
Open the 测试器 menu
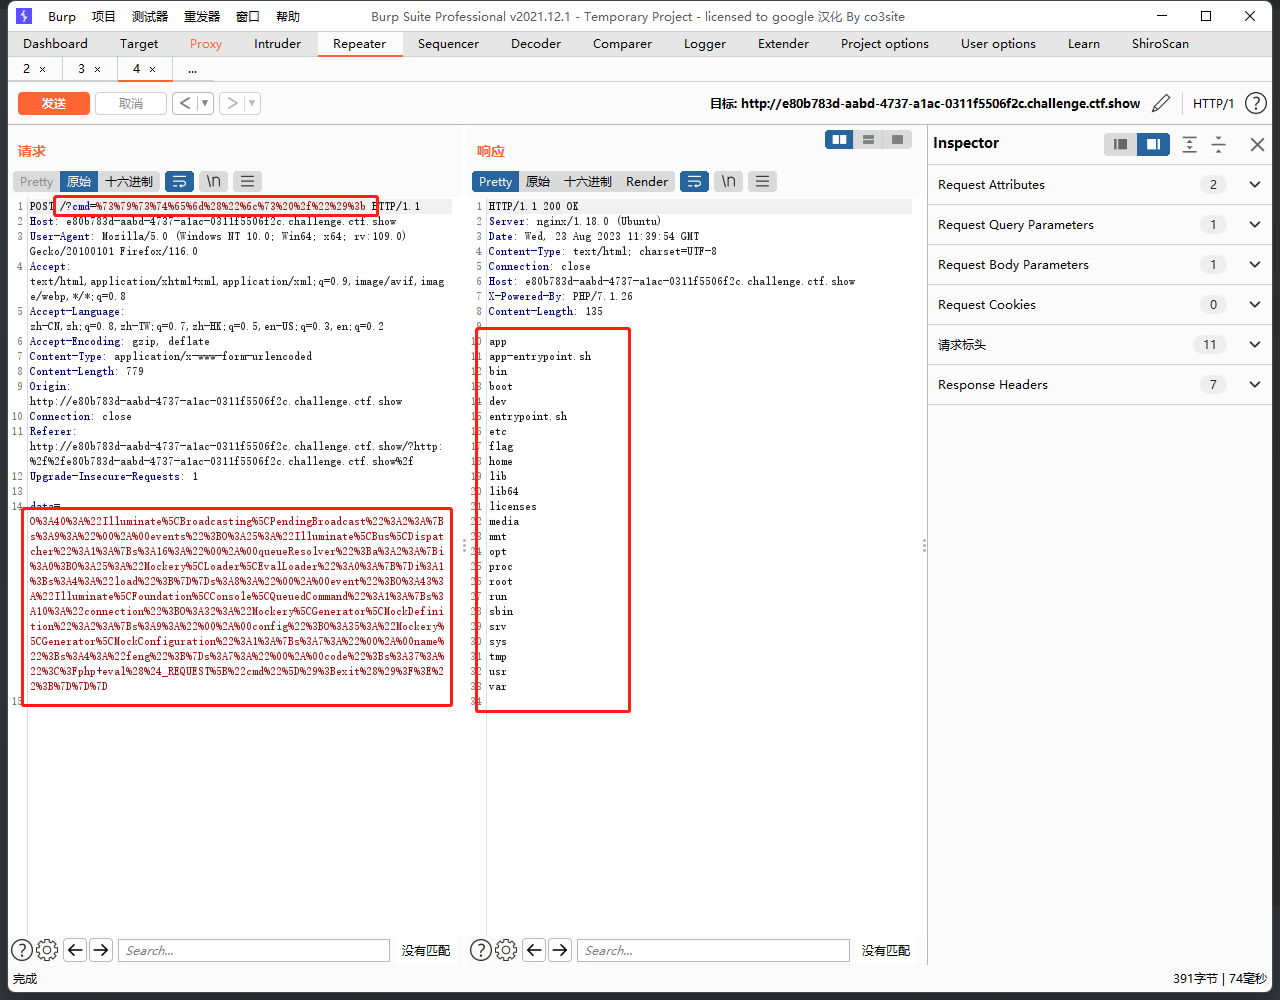(150, 16)
